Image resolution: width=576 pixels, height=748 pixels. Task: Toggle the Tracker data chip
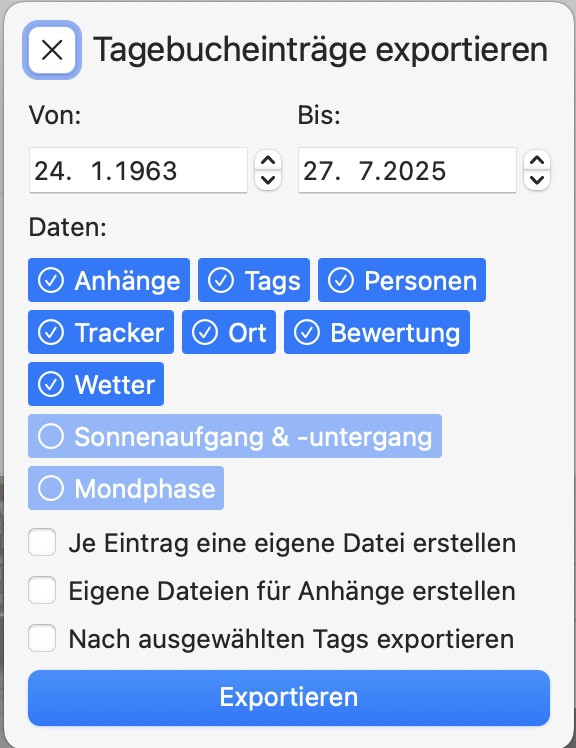101,332
